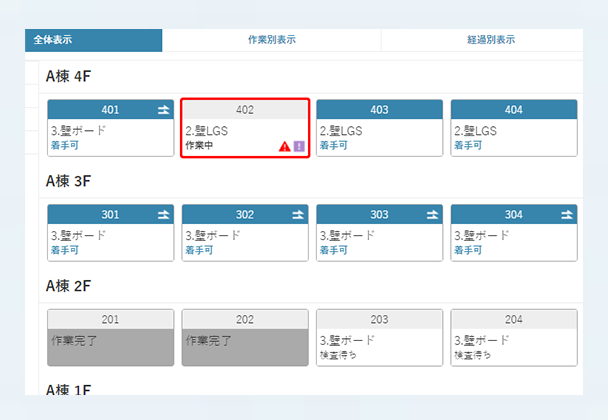Click the swap arrows icon on room 301

click(163, 214)
